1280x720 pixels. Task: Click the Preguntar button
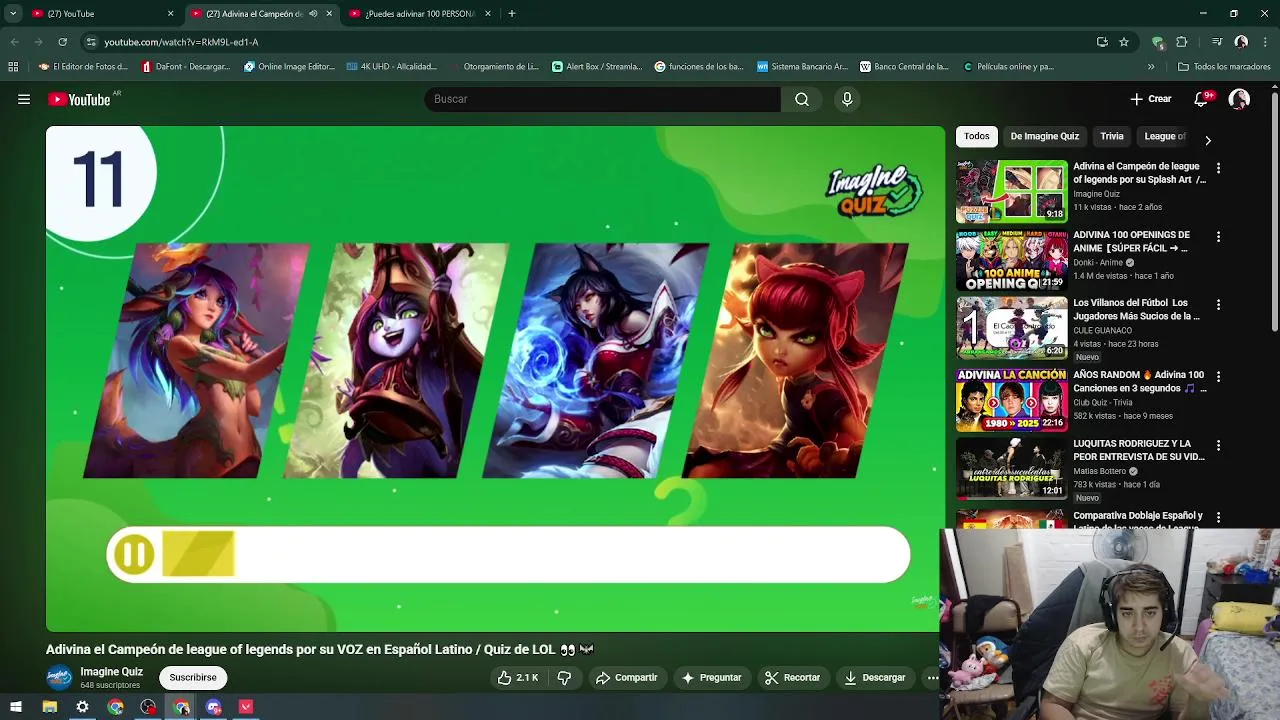(x=711, y=677)
